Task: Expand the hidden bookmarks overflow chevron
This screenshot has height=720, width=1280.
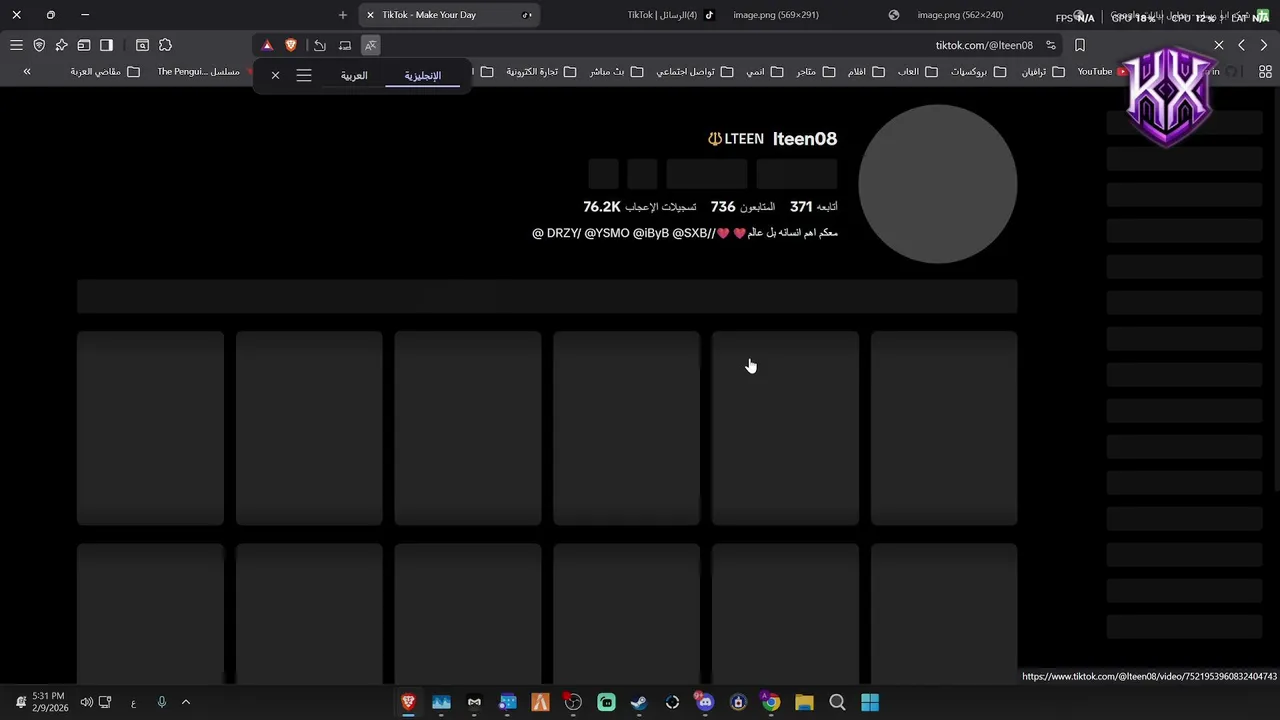Action: [27, 72]
